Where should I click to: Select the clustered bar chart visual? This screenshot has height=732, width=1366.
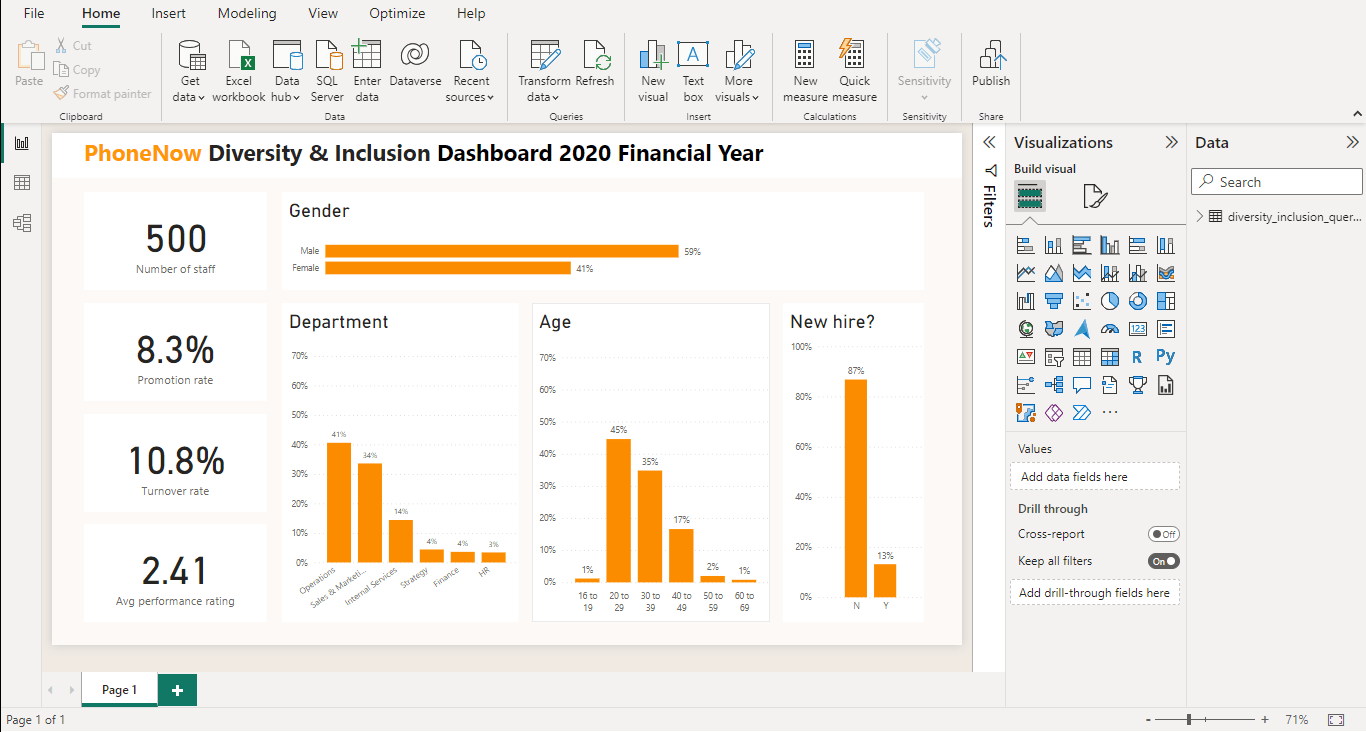(1081, 245)
